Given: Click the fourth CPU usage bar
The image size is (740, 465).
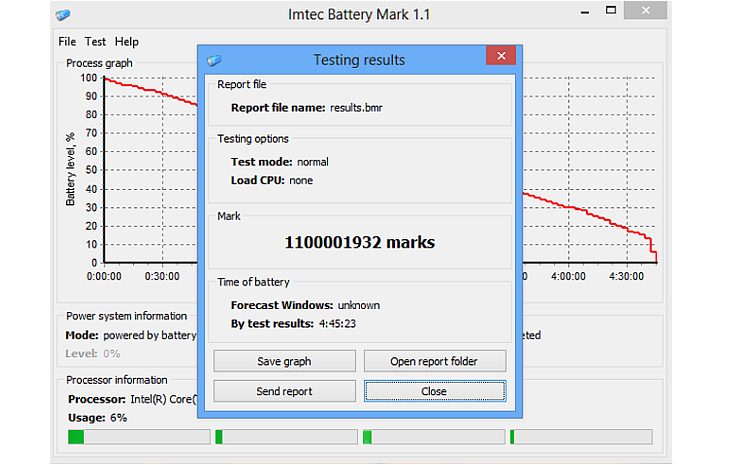Looking at the screenshot, I should pyautogui.click(x=581, y=437).
